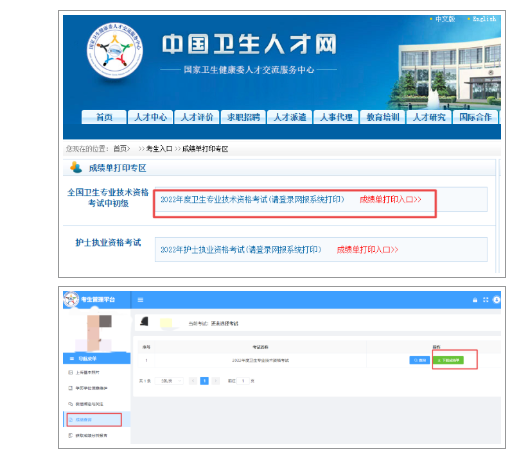Click the 2022年度卫生专业技术资格考试 table row name
The height and width of the screenshot is (456, 532).
(260, 360)
